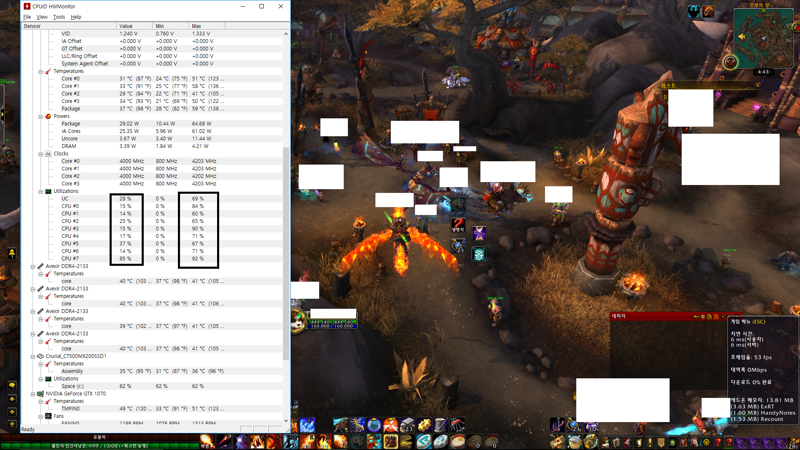Click the Clocks waveform icon
This screenshot has height=450, width=800.
[48, 154]
